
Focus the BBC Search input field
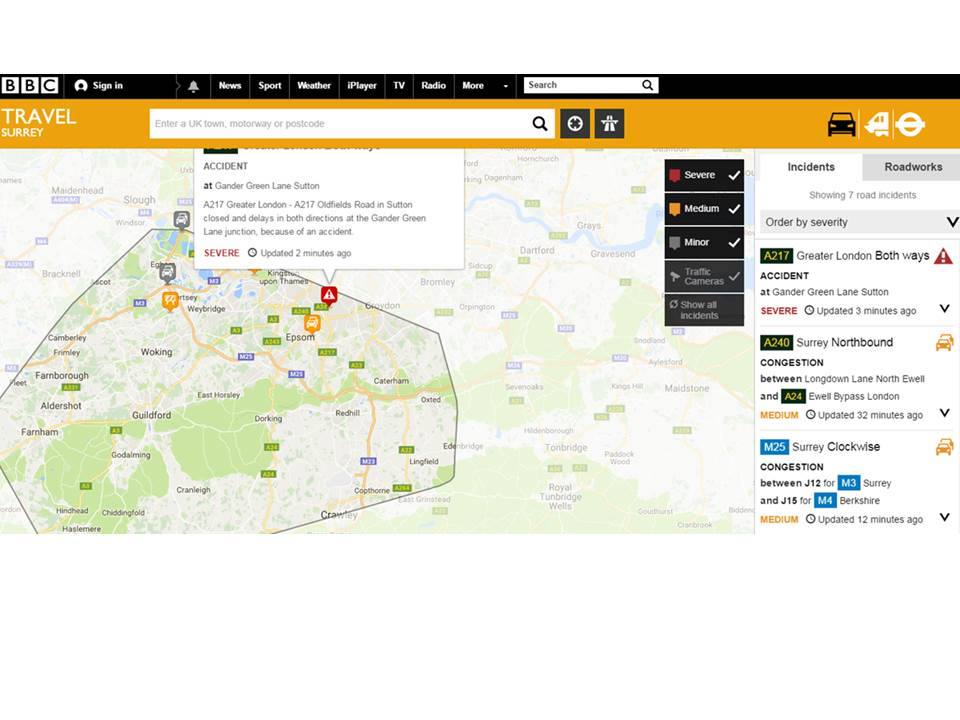tap(582, 85)
